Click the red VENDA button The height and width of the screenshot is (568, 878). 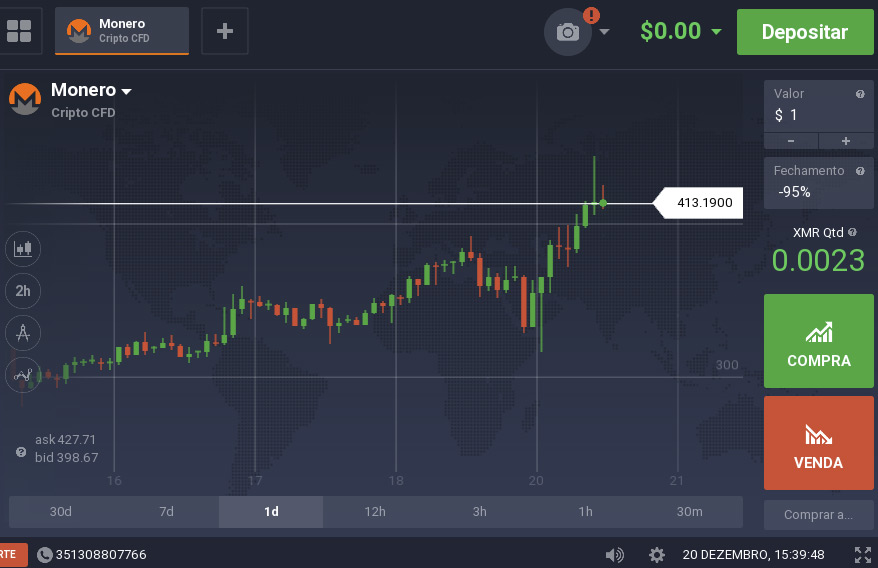(x=819, y=443)
